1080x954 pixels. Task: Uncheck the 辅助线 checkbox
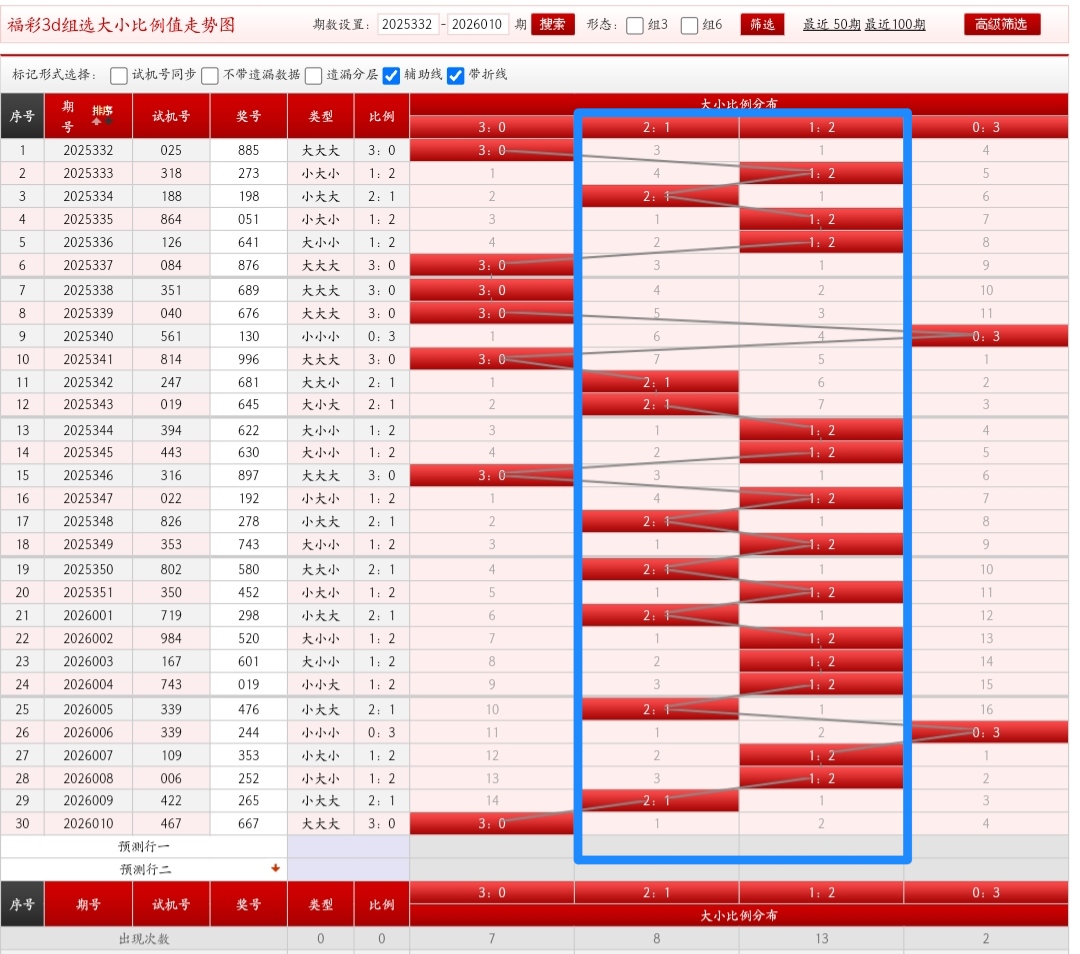pos(391,75)
